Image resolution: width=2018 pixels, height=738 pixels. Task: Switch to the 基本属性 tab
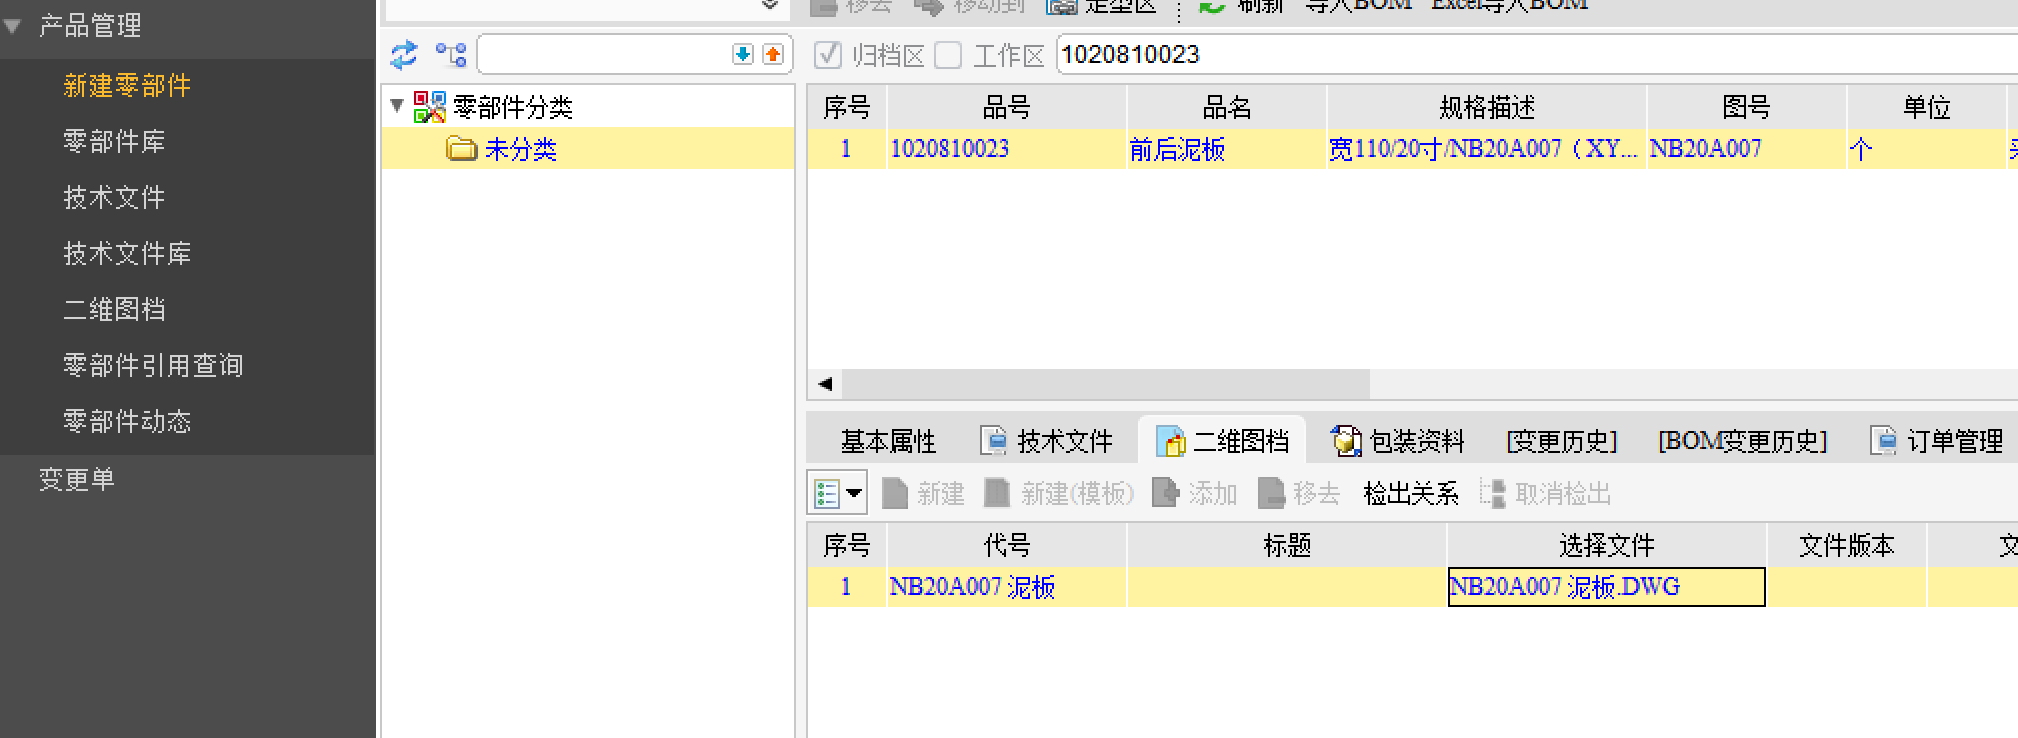888,441
